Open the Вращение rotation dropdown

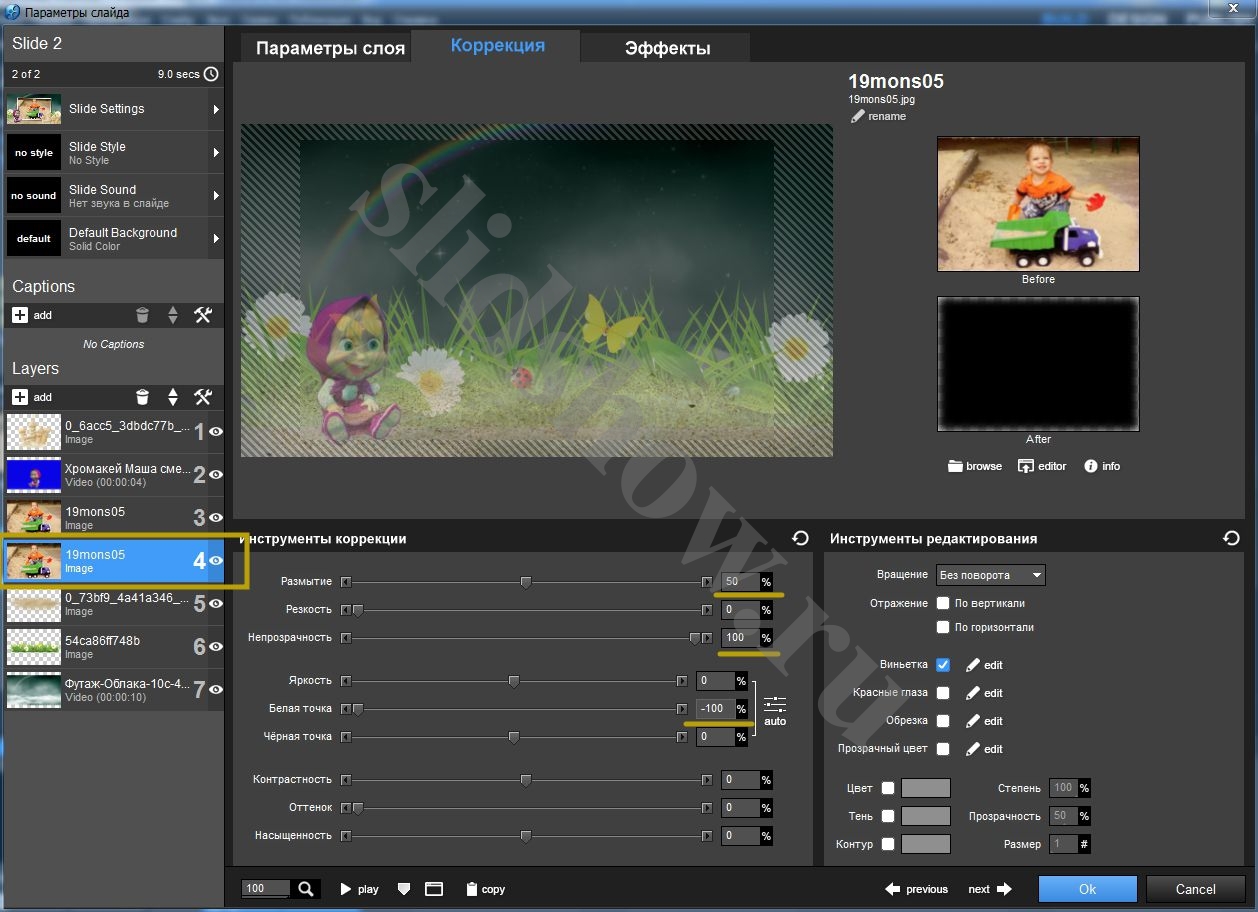click(991, 575)
